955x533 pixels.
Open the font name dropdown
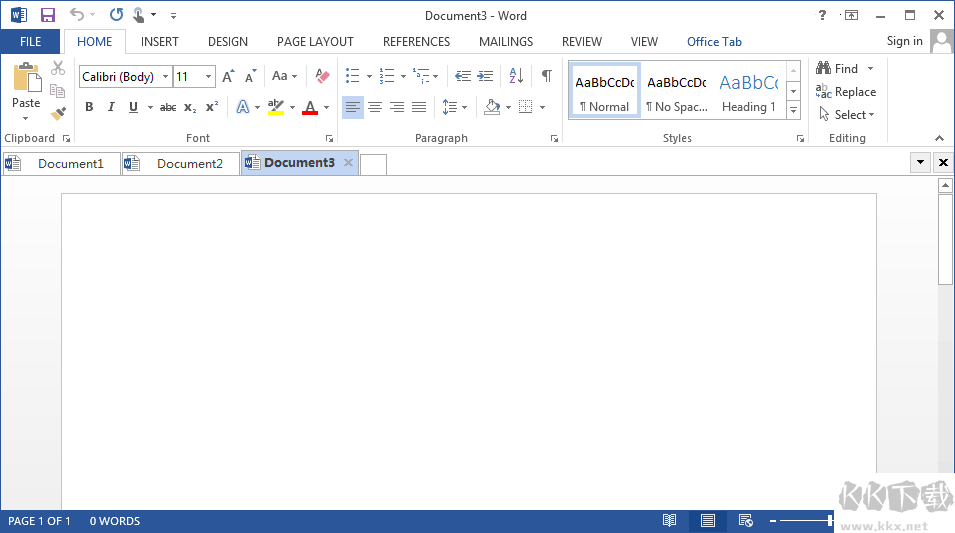pyautogui.click(x=165, y=77)
